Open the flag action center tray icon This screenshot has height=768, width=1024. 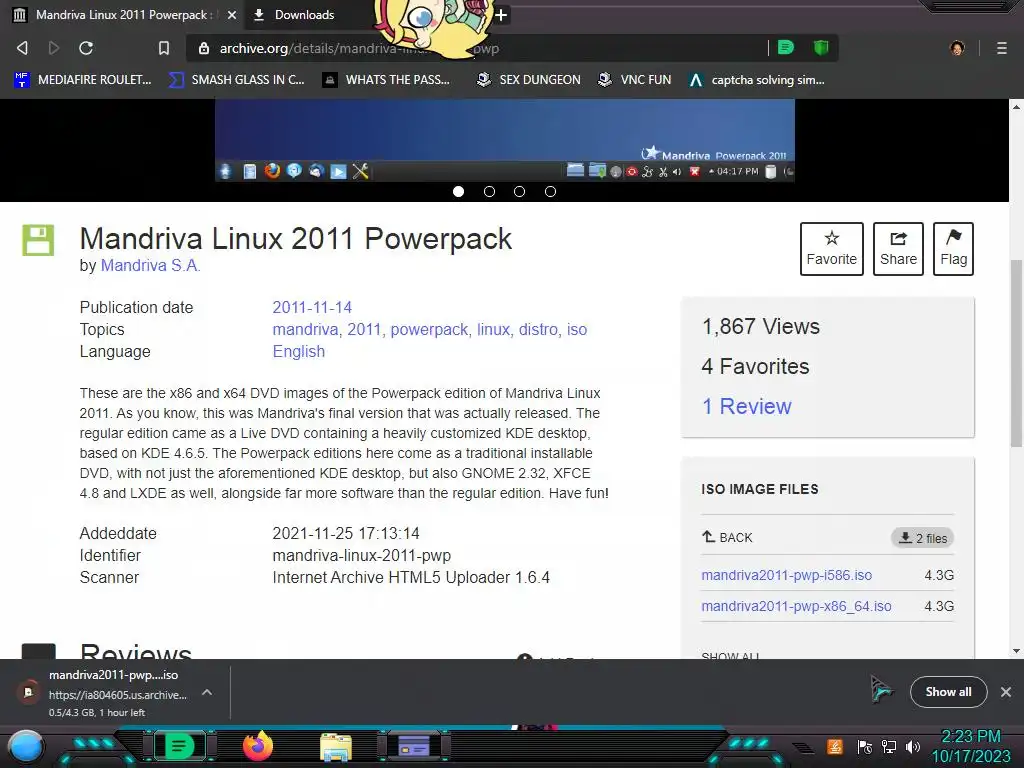click(x=865, y=747)
